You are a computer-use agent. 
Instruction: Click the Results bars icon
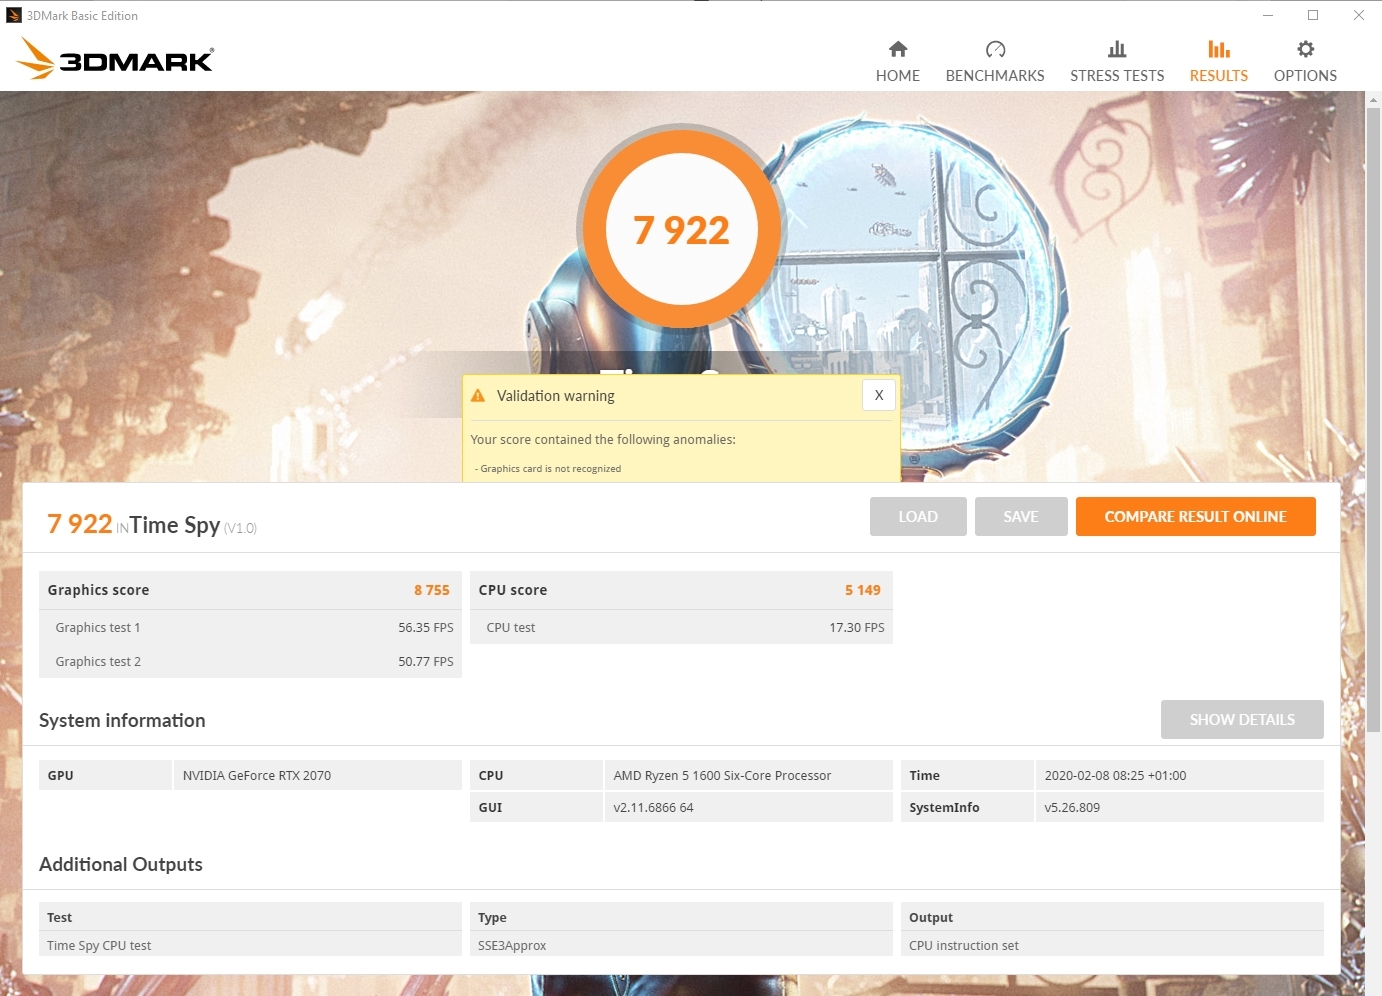[x=1219, y=49]
